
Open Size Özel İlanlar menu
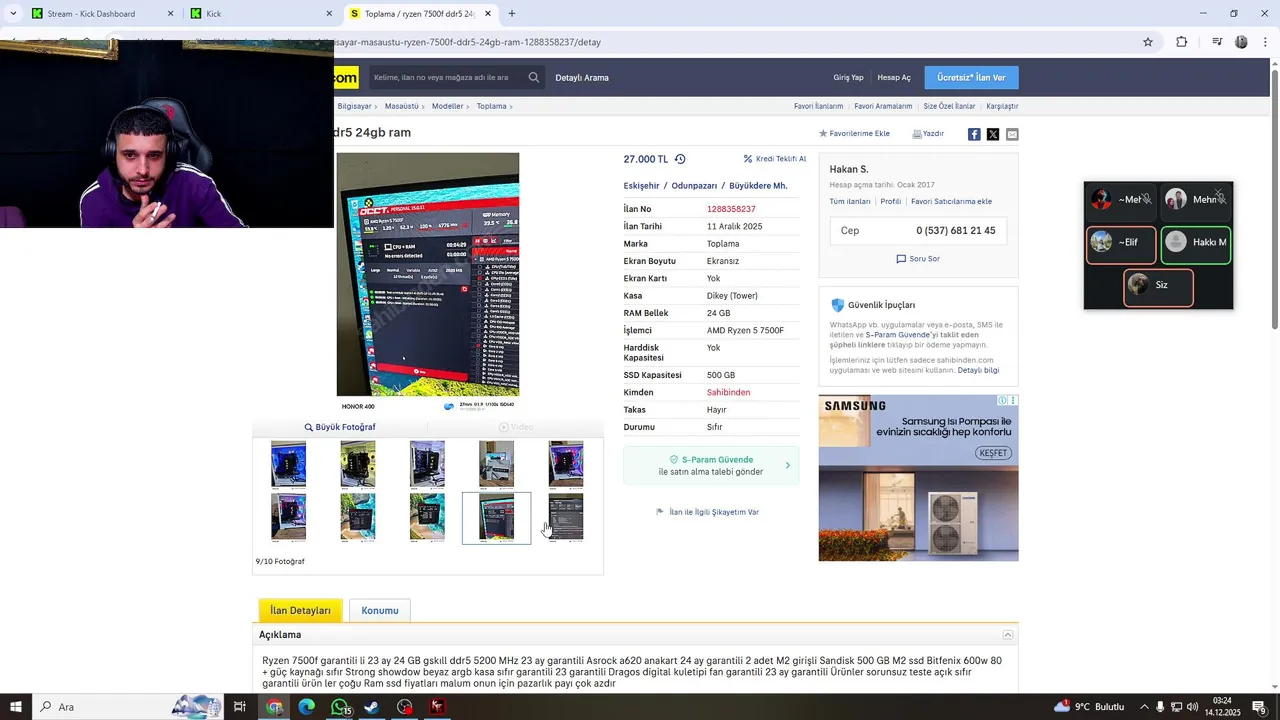click(x=949, y=106)
